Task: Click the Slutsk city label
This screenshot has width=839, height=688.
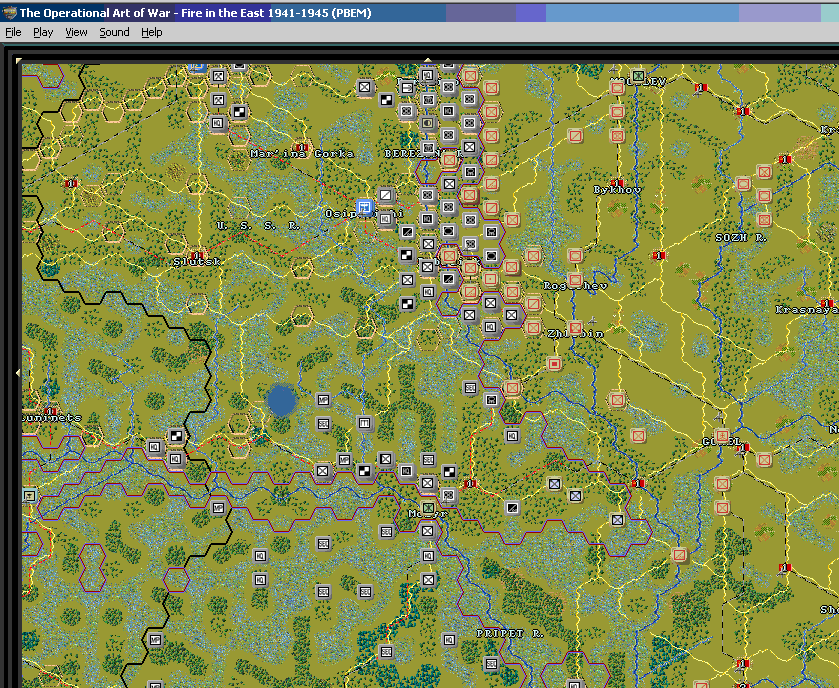Action: 197,262
